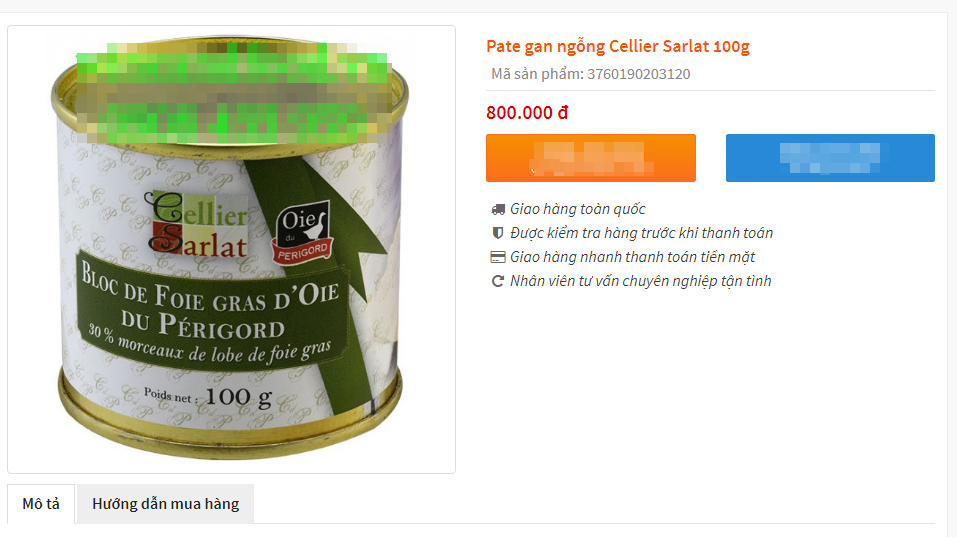Click the pixelated green can lid area
This screenshot has height=537, width=957.
point(232,92)
